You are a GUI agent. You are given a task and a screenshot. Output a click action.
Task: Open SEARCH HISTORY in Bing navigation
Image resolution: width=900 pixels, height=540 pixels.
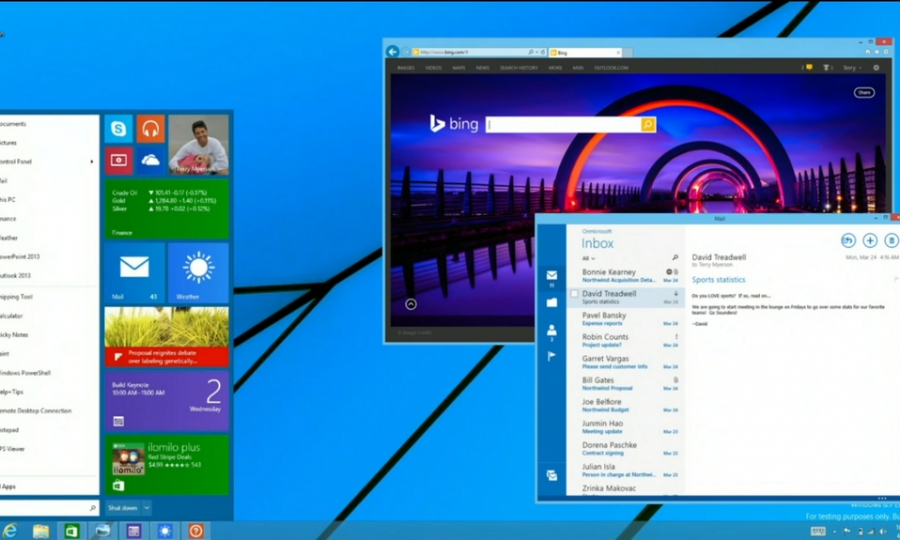[x=519, y=68]
